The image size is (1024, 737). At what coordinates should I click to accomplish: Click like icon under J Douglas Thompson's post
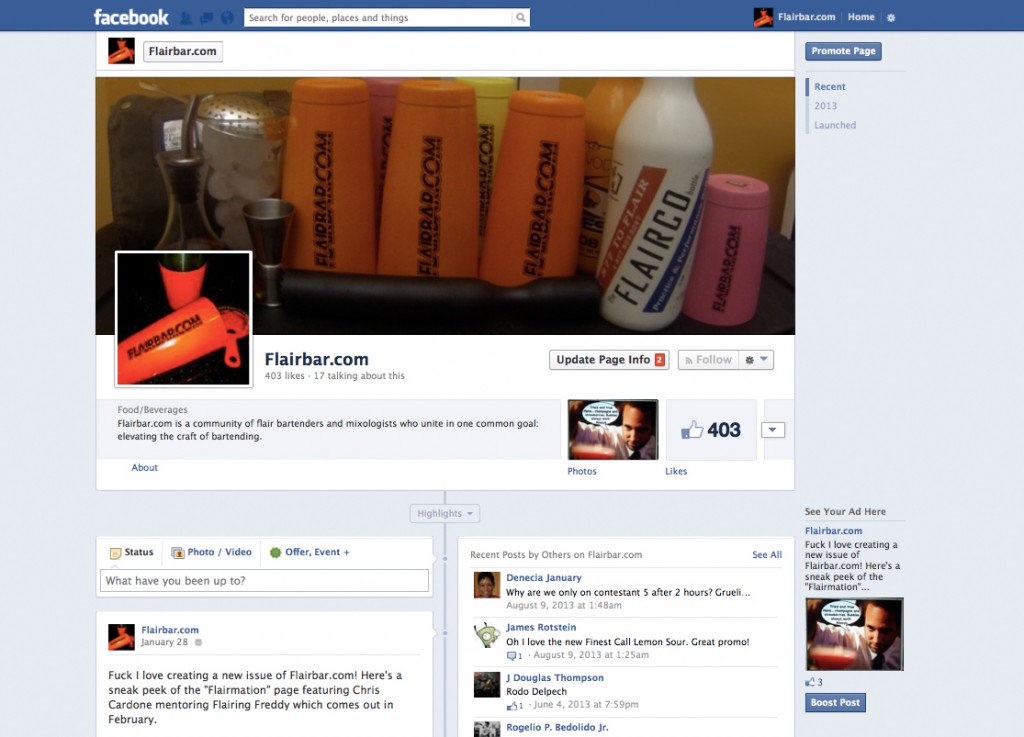click(512, 706)
